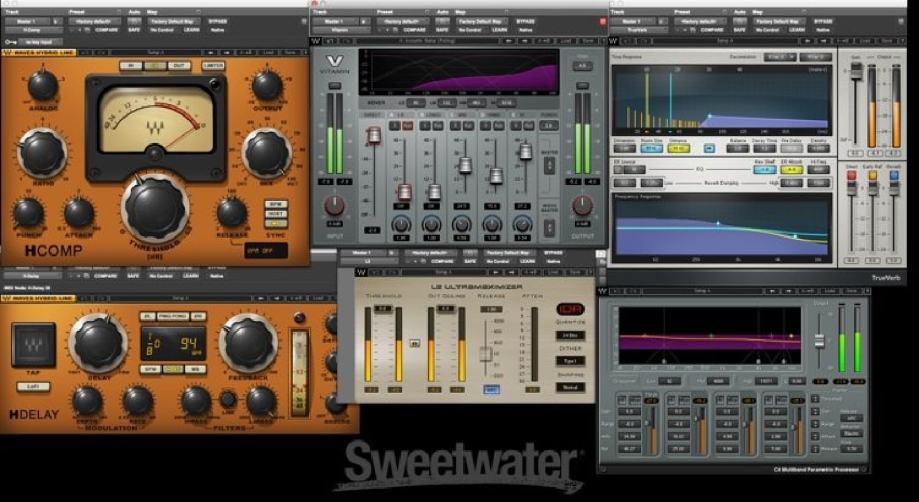
Task: Click the Setup A label in H-Delay toolbar
Action: tap(179, 298)
